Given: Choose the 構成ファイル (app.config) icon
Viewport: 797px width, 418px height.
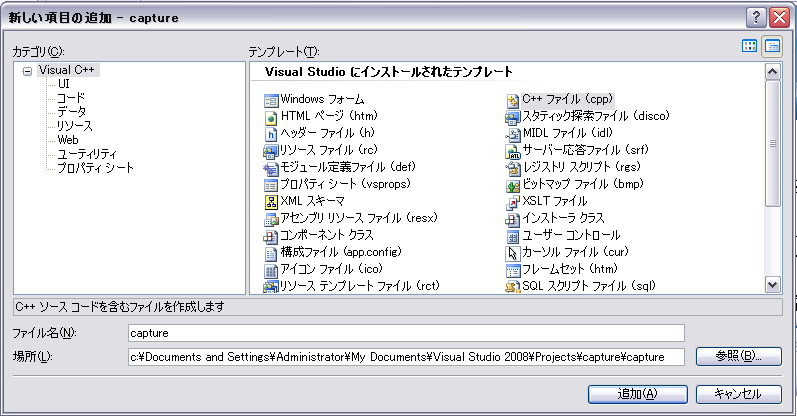Looking at the screenshot, I should (271, 253).
